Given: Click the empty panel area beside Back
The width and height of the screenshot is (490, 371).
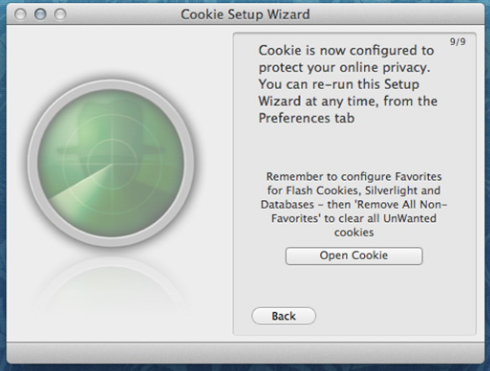Looking at the screenshot, I should click(x=393, y=316).
